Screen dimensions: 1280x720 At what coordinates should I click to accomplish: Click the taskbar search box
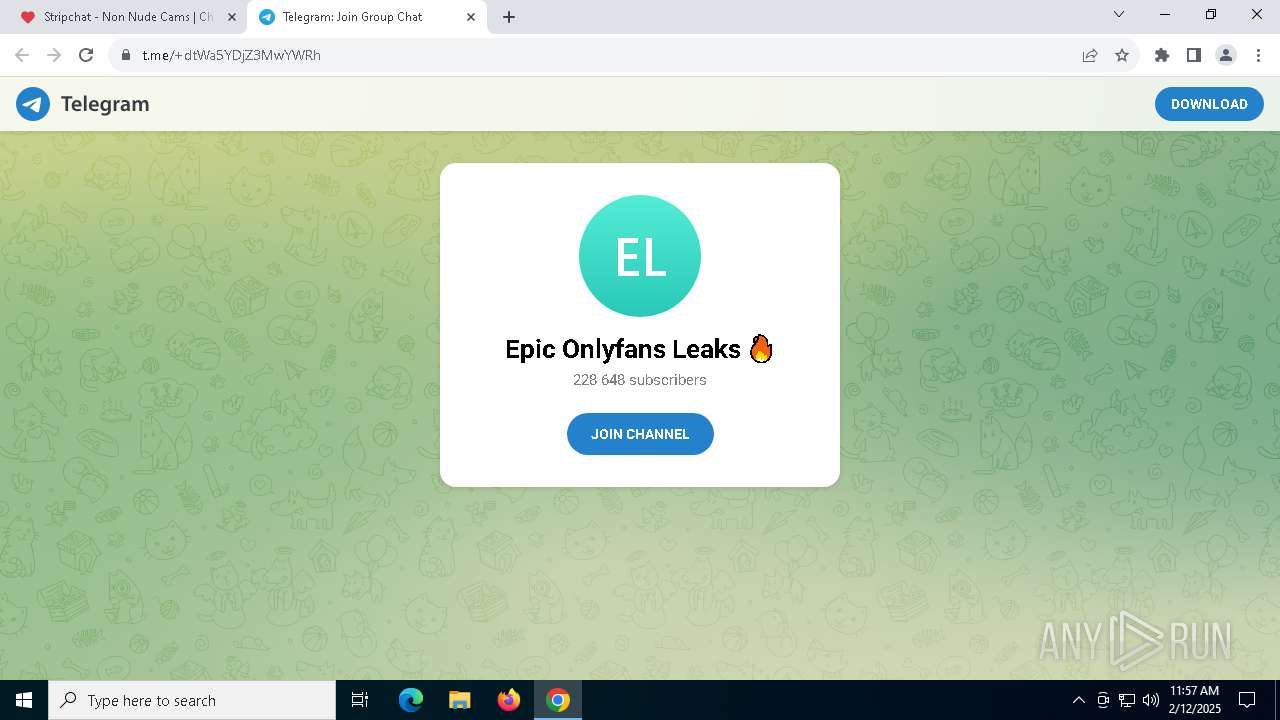pos(192,700)
